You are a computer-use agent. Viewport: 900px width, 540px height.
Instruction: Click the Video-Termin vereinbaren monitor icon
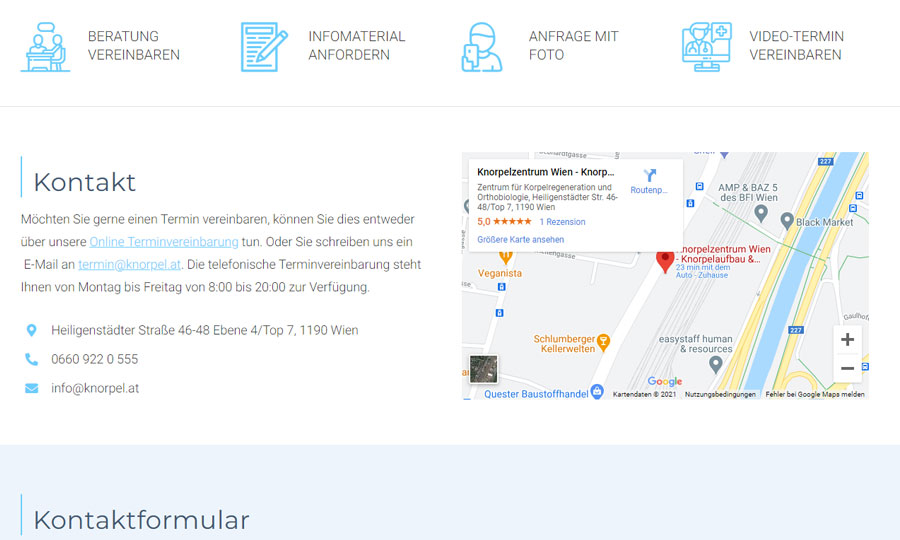coord(706,46)
